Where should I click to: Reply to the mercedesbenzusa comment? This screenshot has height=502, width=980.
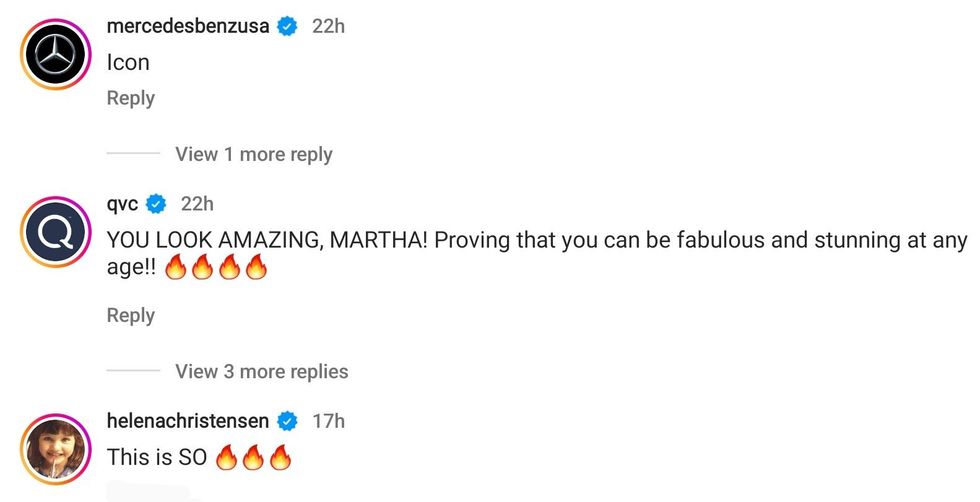click(131, 98)
